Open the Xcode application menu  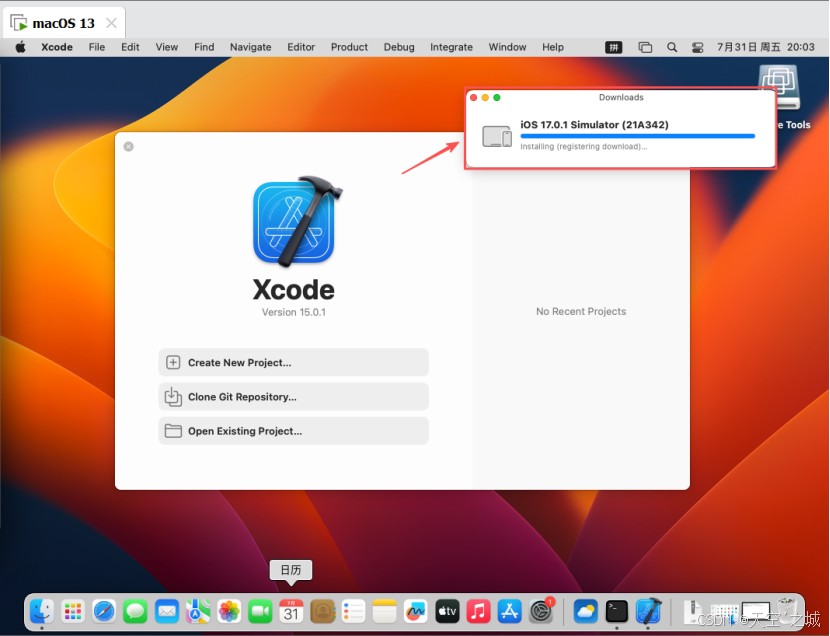tap(57, 47)
